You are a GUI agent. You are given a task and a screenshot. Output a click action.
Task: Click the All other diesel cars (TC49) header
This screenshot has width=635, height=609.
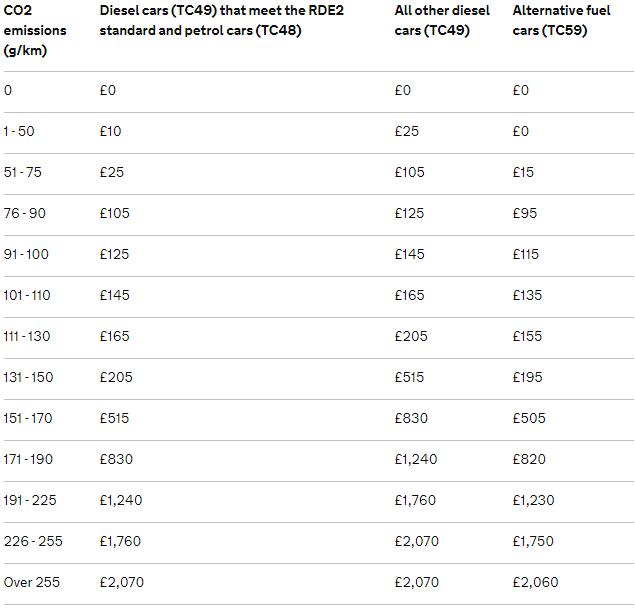442,20
